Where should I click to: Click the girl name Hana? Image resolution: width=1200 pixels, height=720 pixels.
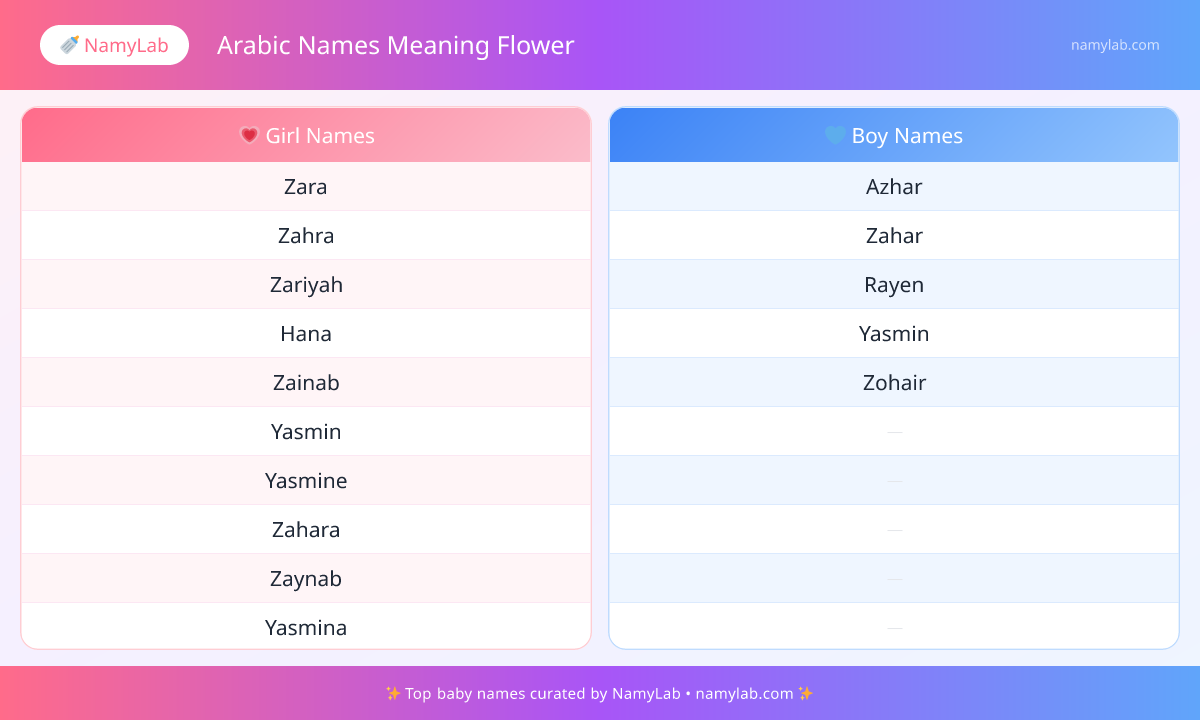point(306,334)
